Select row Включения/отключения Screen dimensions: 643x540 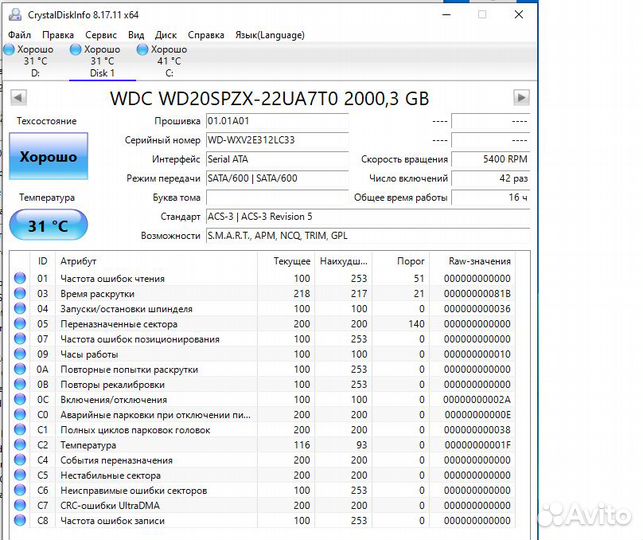pyautogui.click(x=262, y=400)
